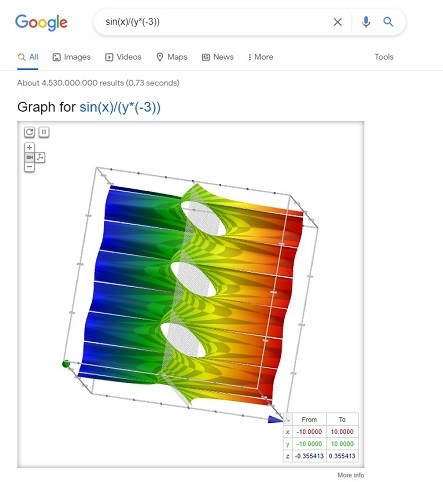
Task: Clear the search box with X
Action: (338, 22)
